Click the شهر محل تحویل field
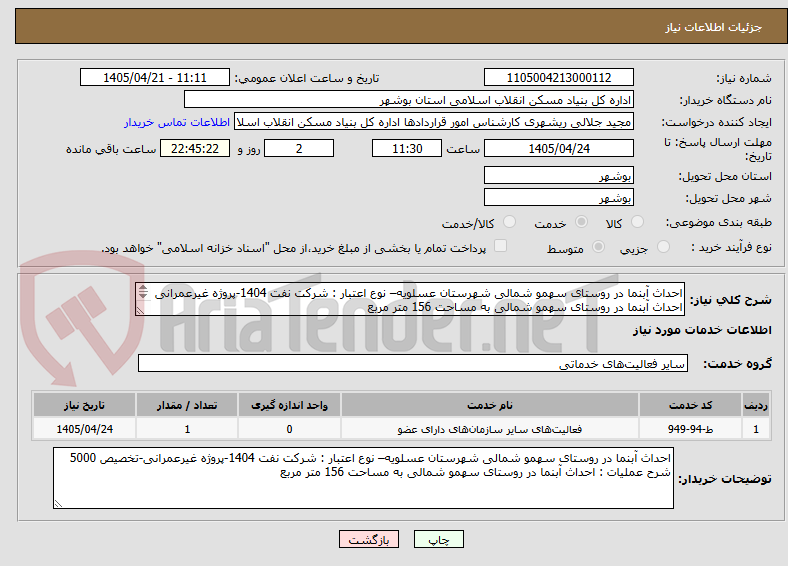 (559, 197)
